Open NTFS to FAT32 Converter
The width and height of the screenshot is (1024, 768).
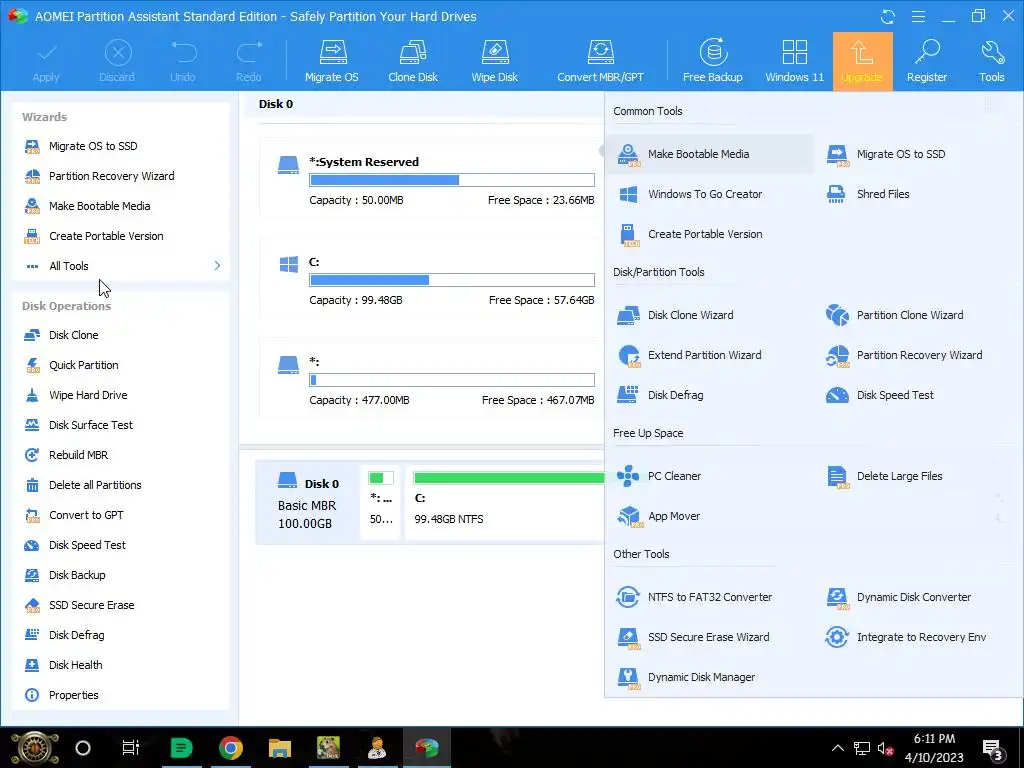695,597
